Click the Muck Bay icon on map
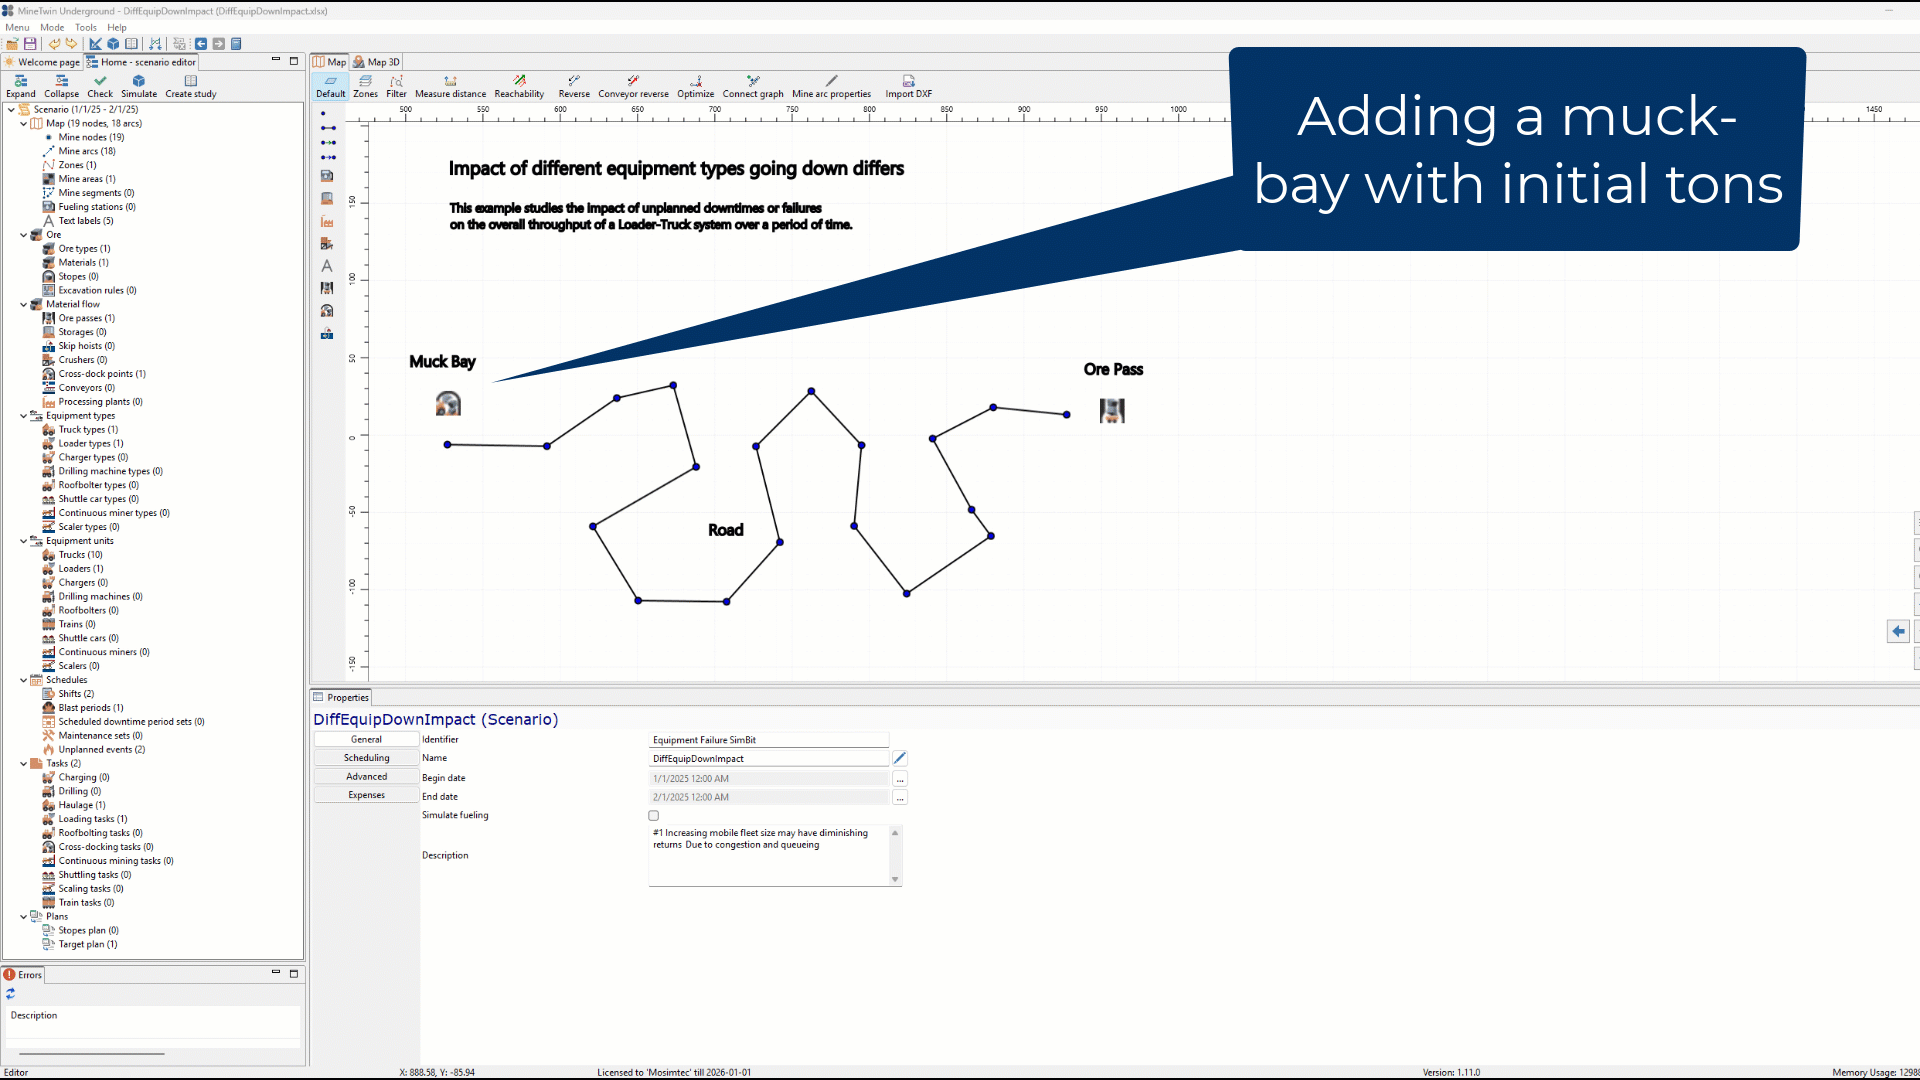This screenshot has height=1080, width=1920. pos(448,404)
